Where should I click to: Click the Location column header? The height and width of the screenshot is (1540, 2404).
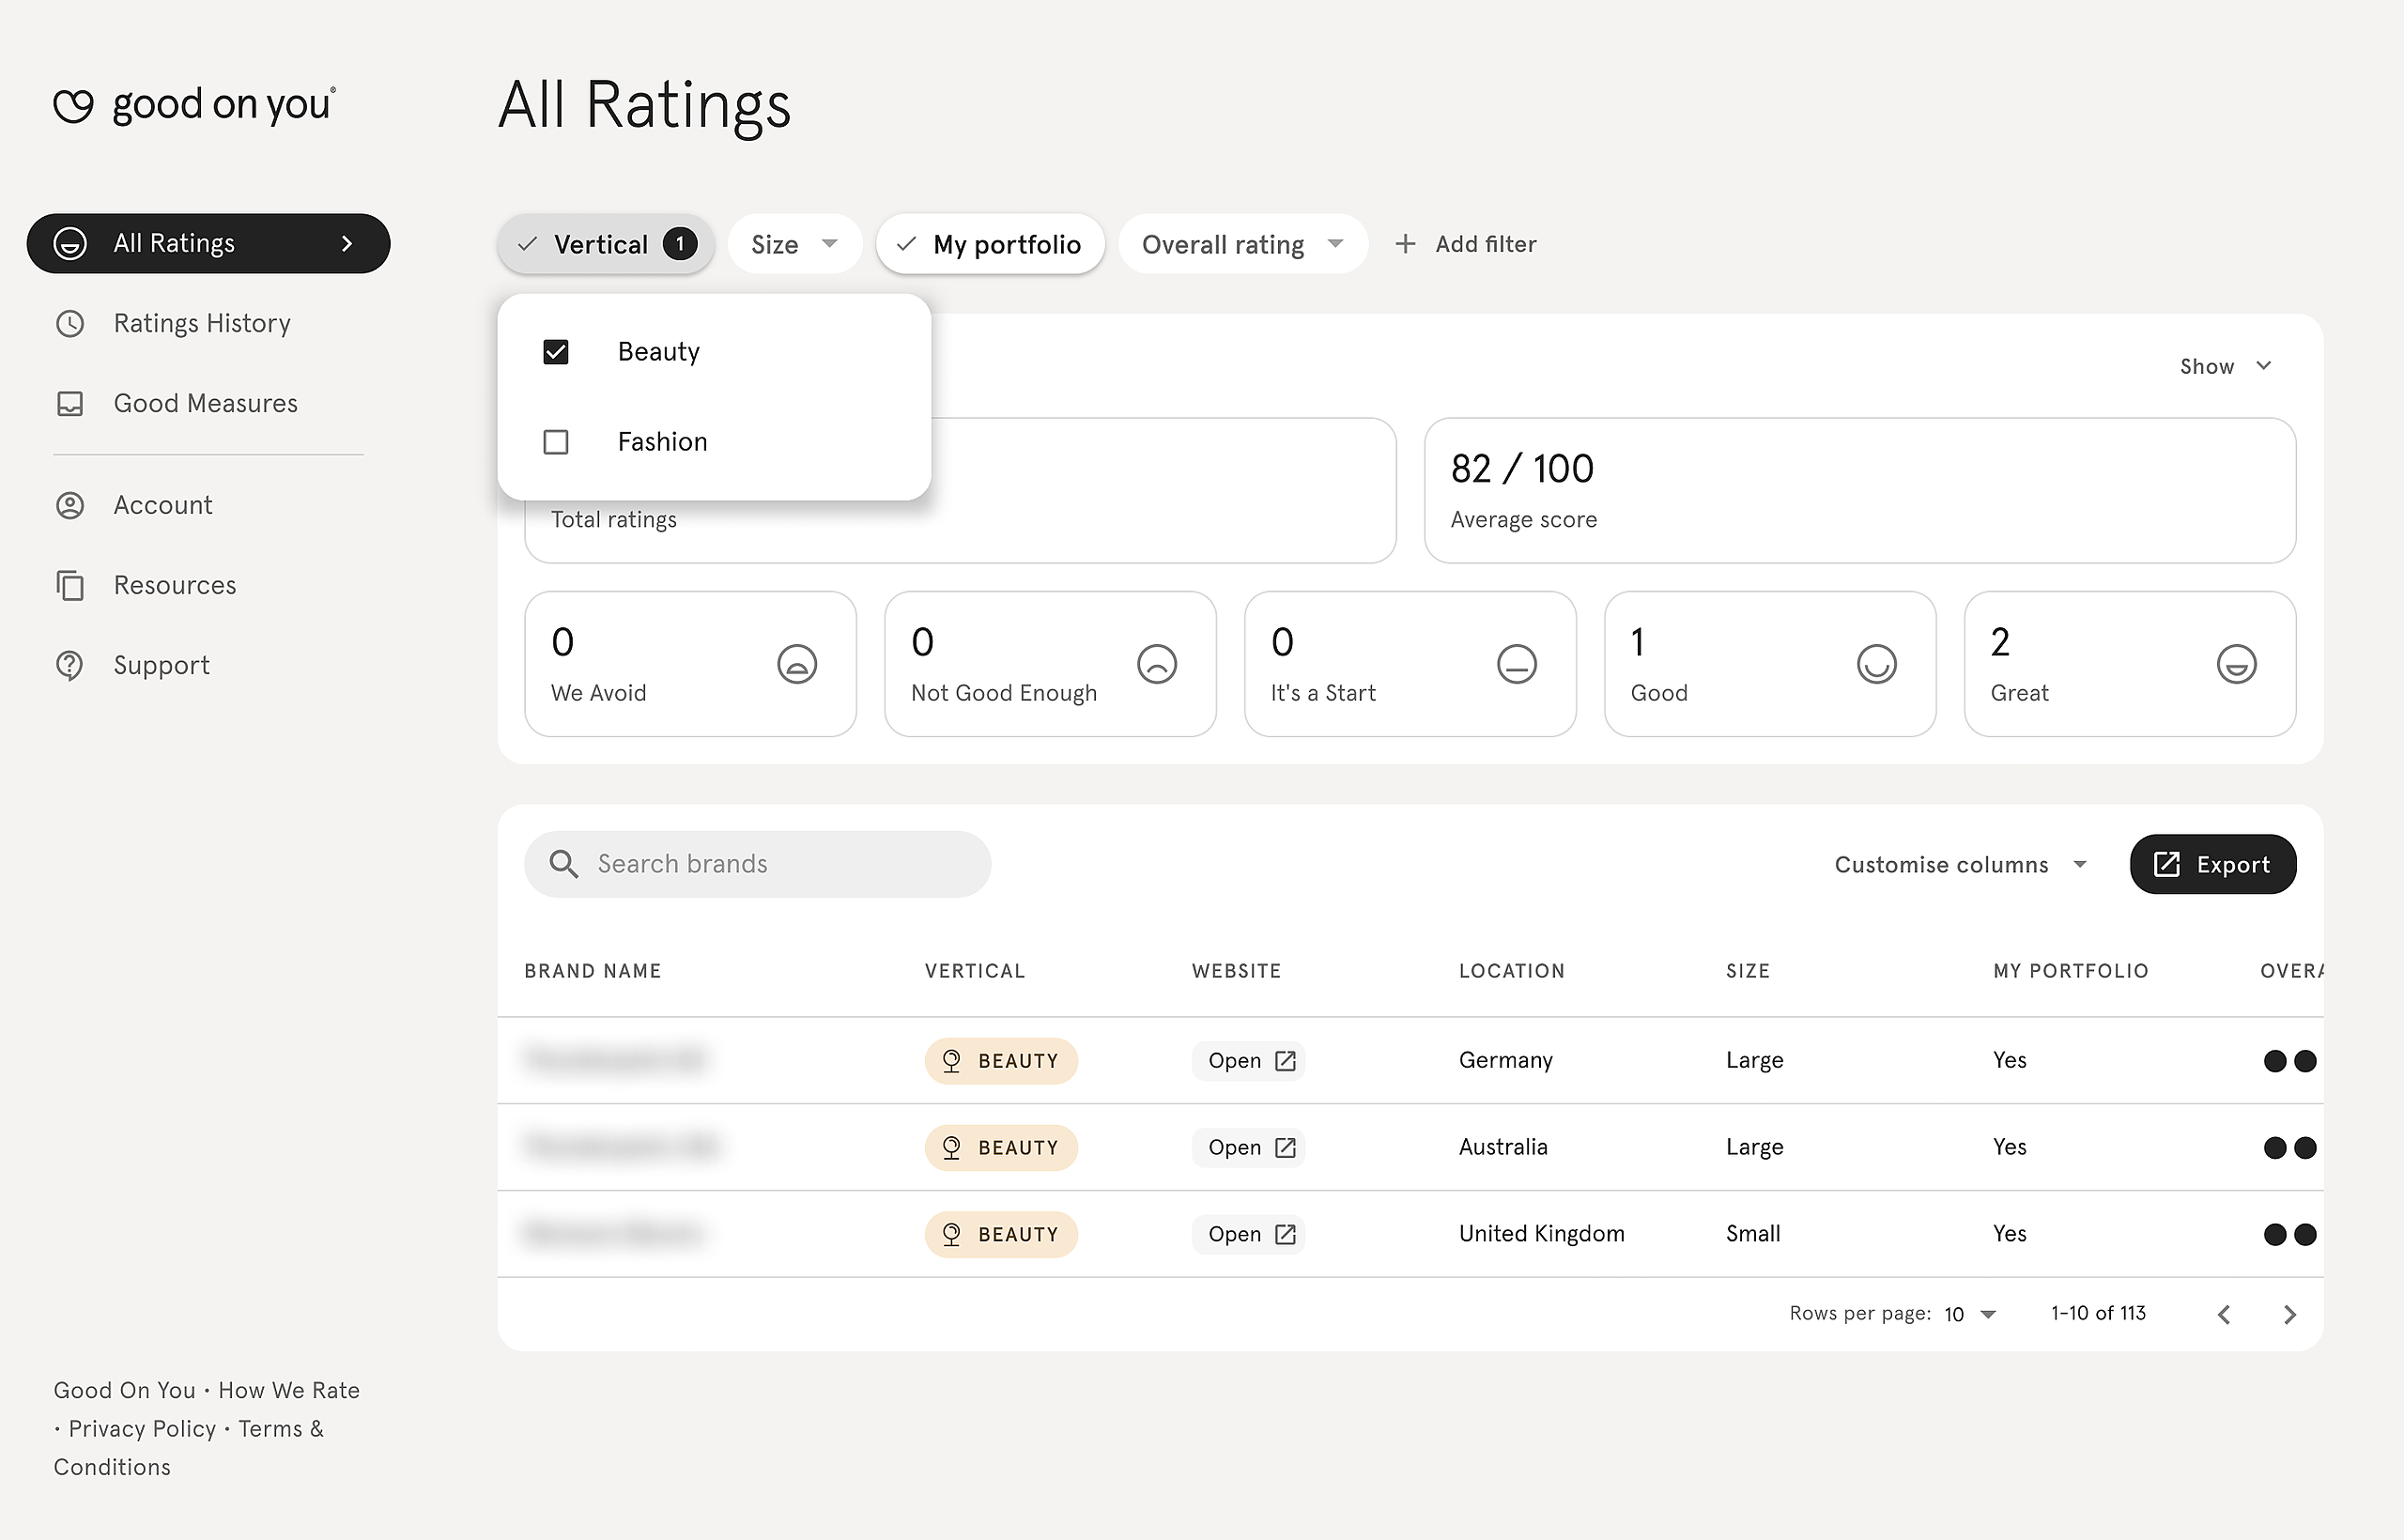(1511, 971)
